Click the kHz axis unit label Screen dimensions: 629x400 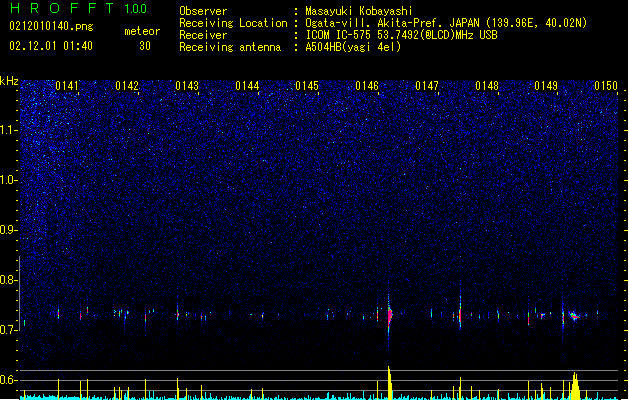click(x=9, y=81)
